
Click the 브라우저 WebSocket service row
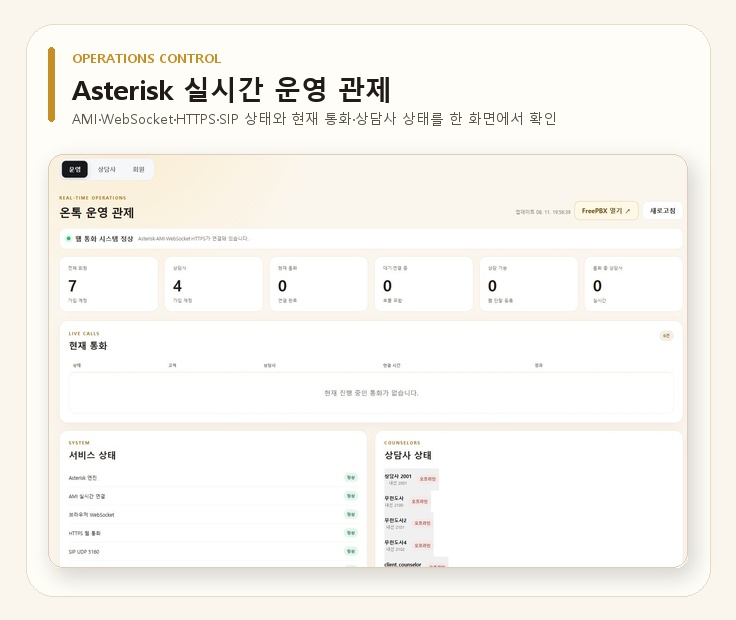[213, 515]
